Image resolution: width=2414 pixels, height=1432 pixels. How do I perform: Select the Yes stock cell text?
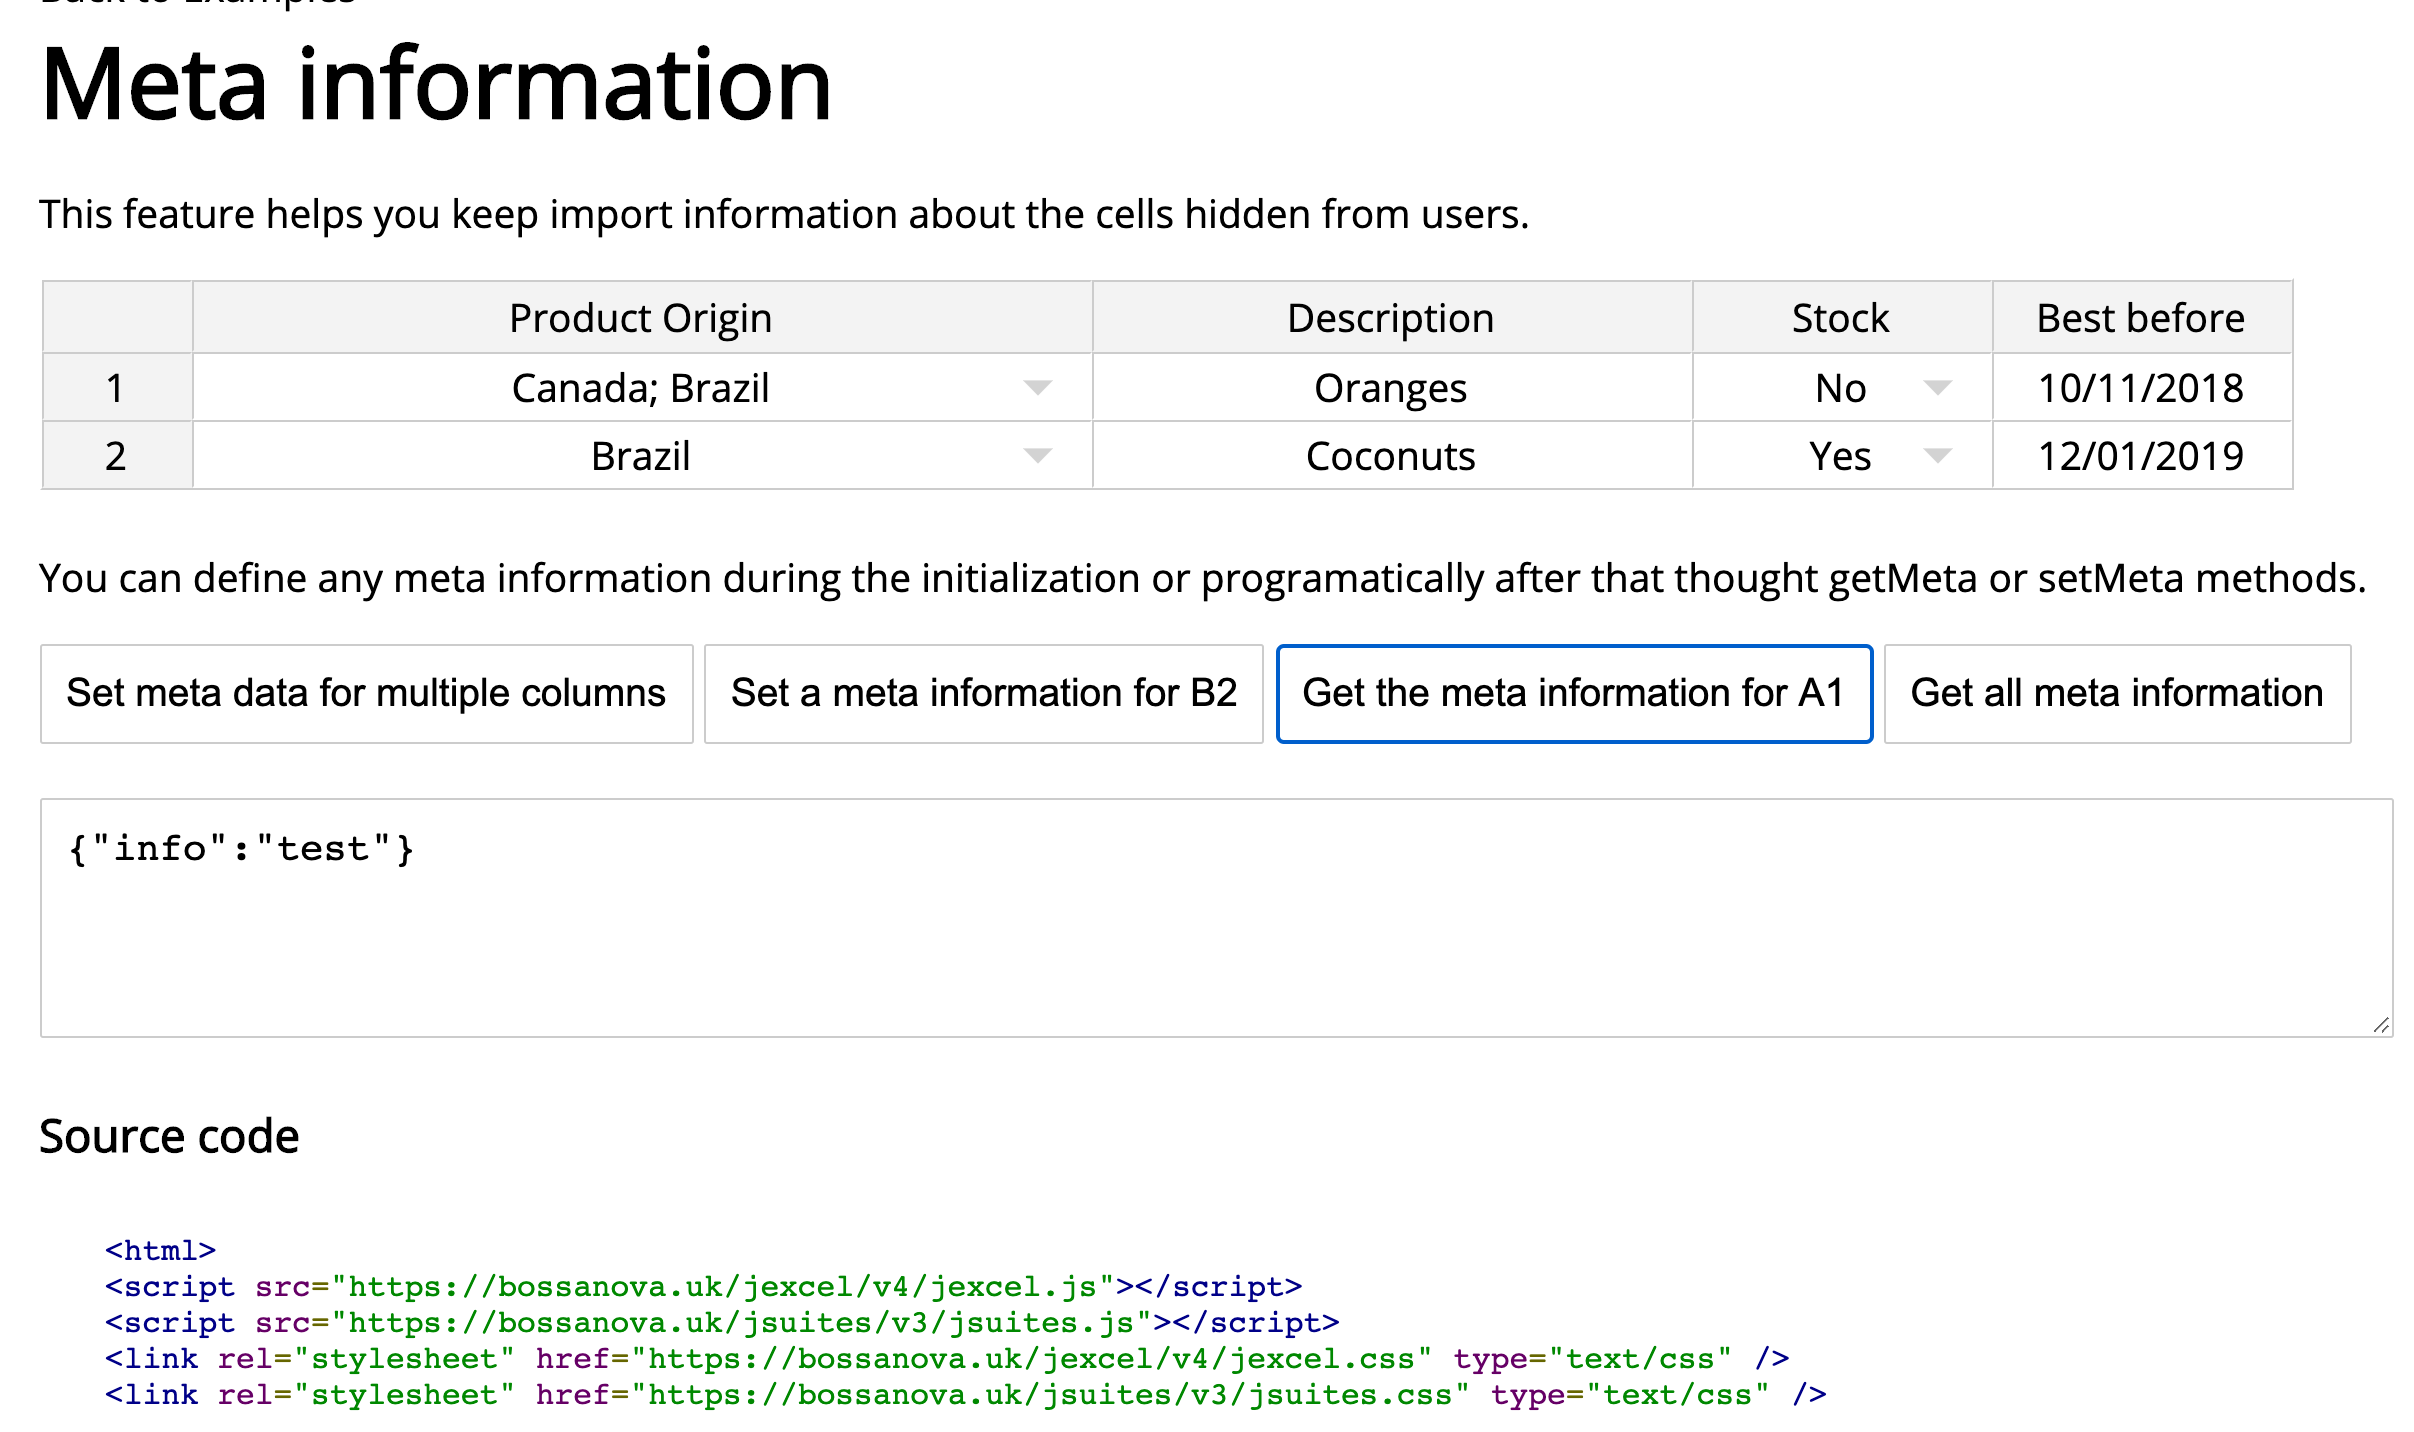tap(1840, 456)
